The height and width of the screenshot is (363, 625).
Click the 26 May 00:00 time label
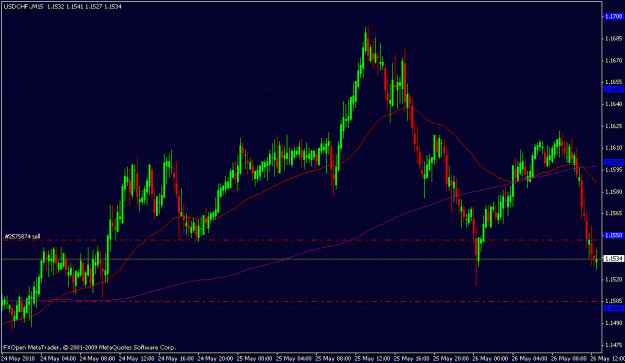click(x=491, y=359)
